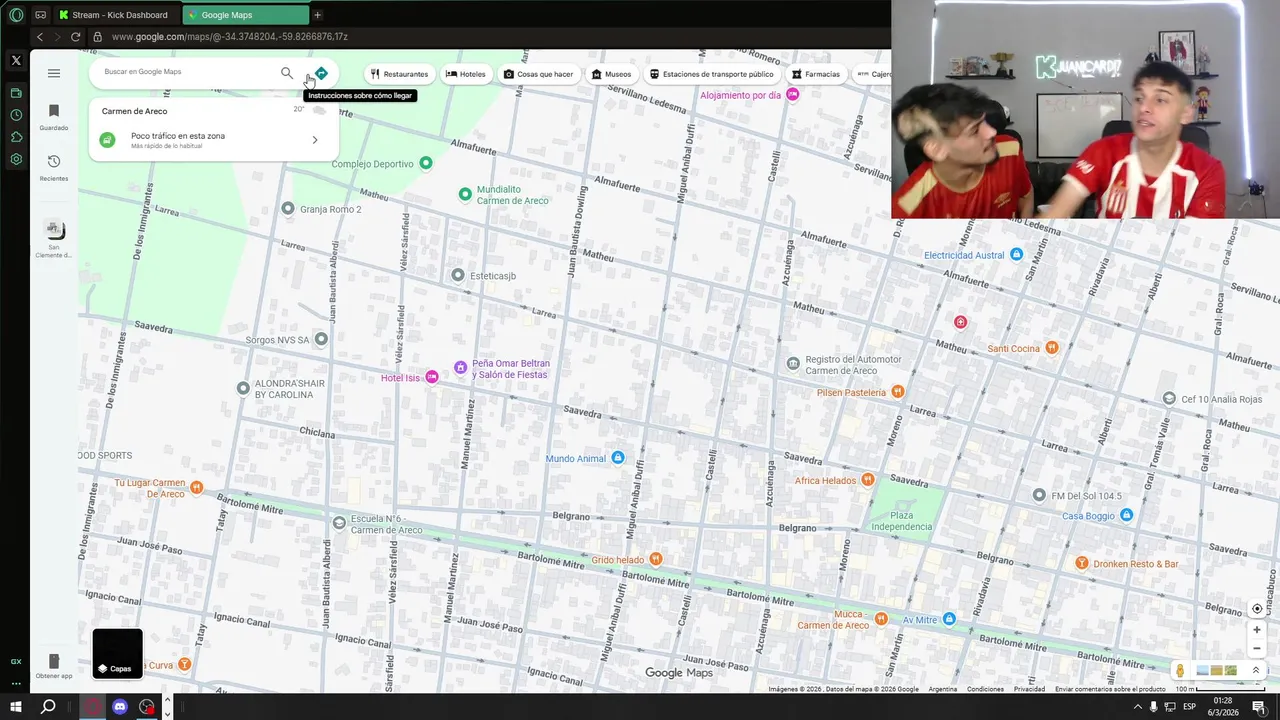Viewport: 1280px width, 720px height.
Task: Click the browser address bar URL
Action: point(230,37)
